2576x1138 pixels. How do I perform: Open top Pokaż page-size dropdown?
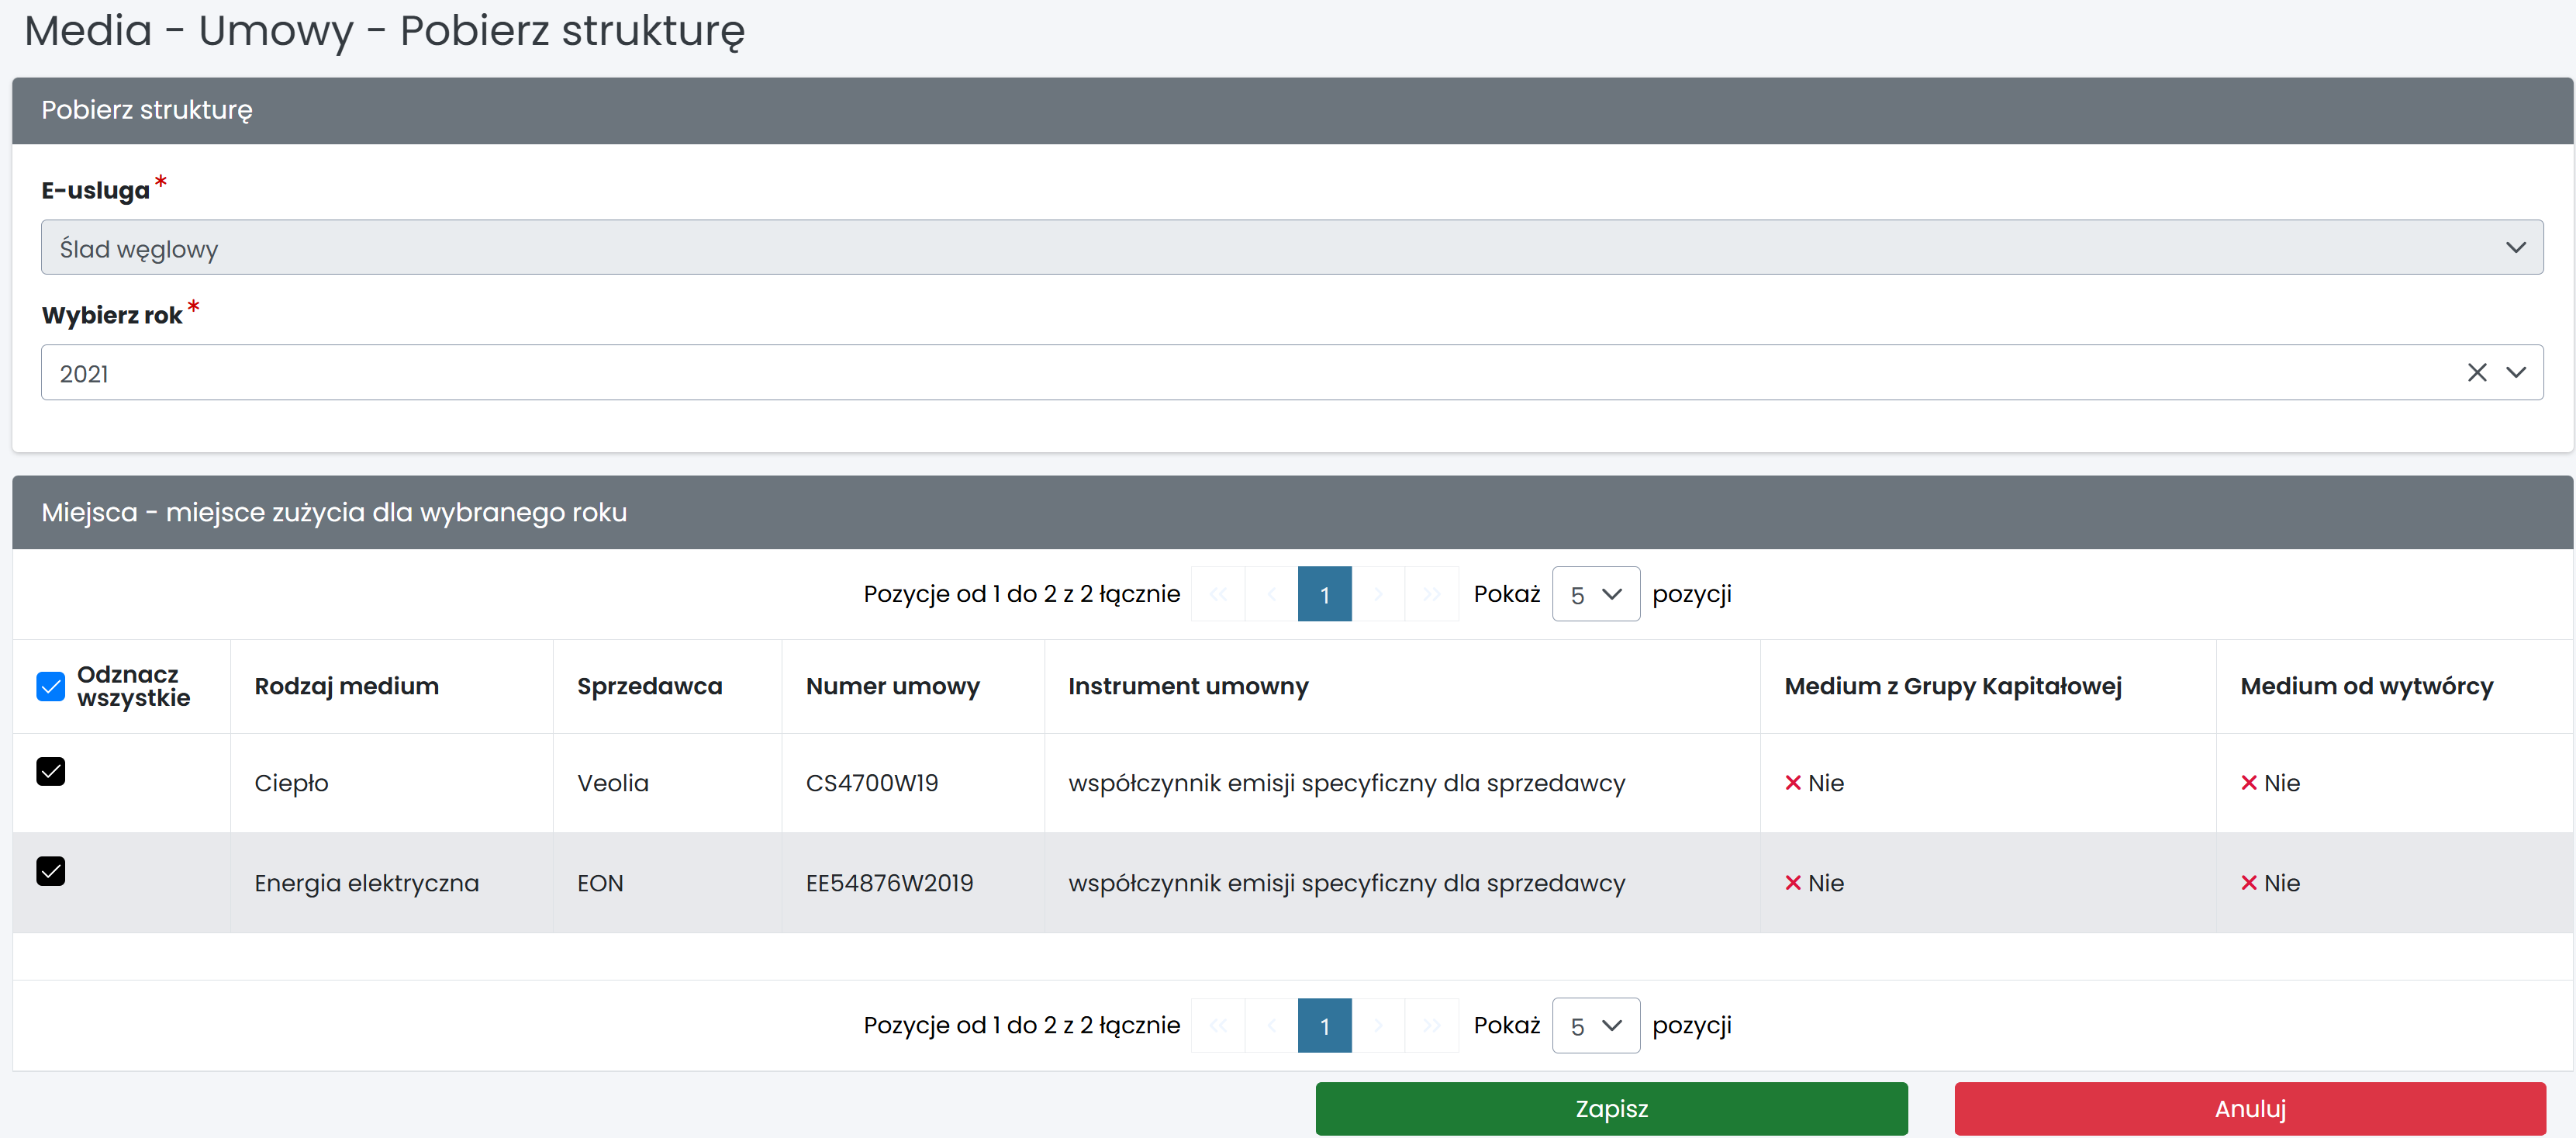[x=1595, y=594]
